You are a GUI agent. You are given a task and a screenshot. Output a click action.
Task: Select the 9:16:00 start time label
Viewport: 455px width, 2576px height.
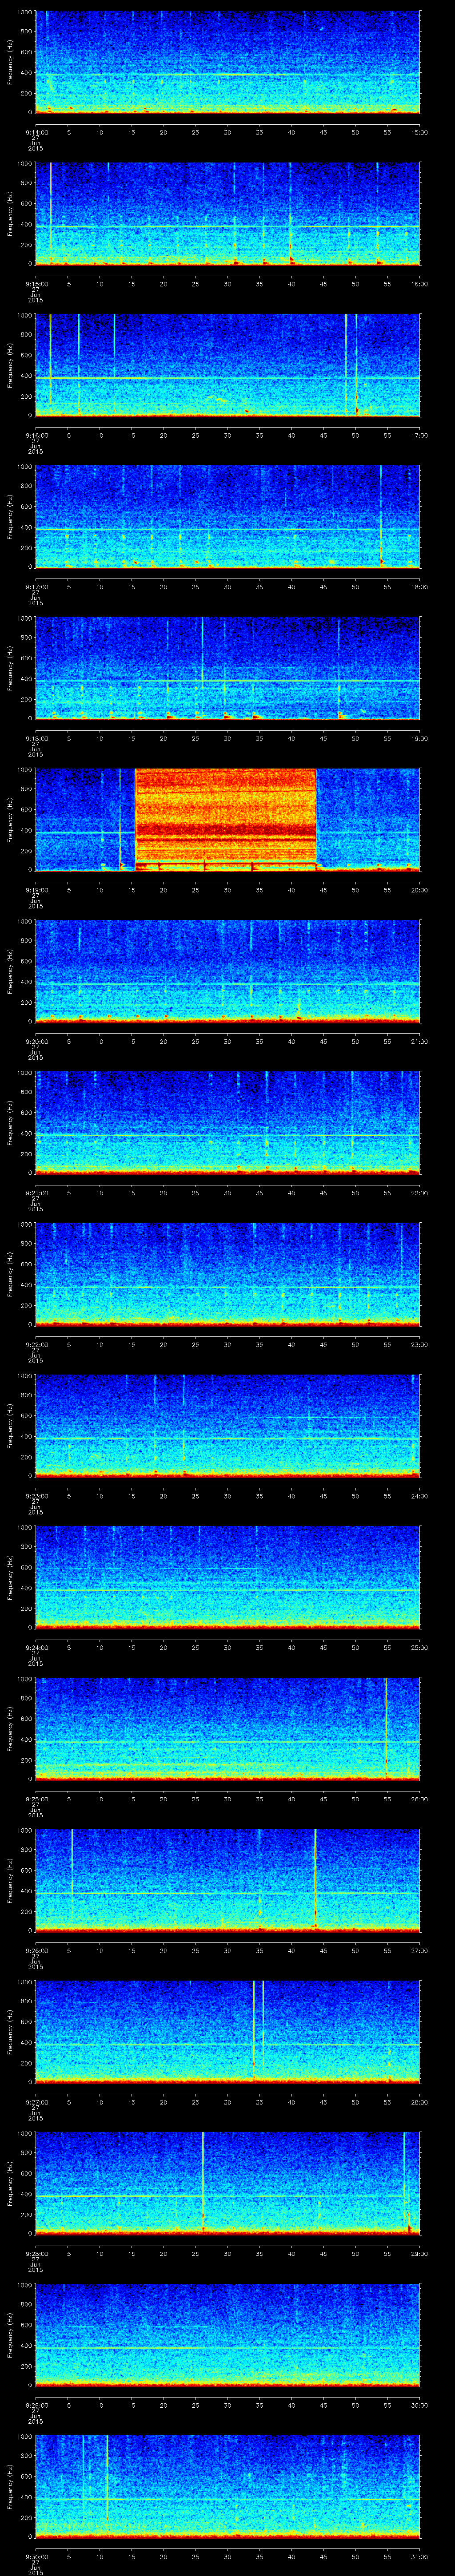[37, 435]
